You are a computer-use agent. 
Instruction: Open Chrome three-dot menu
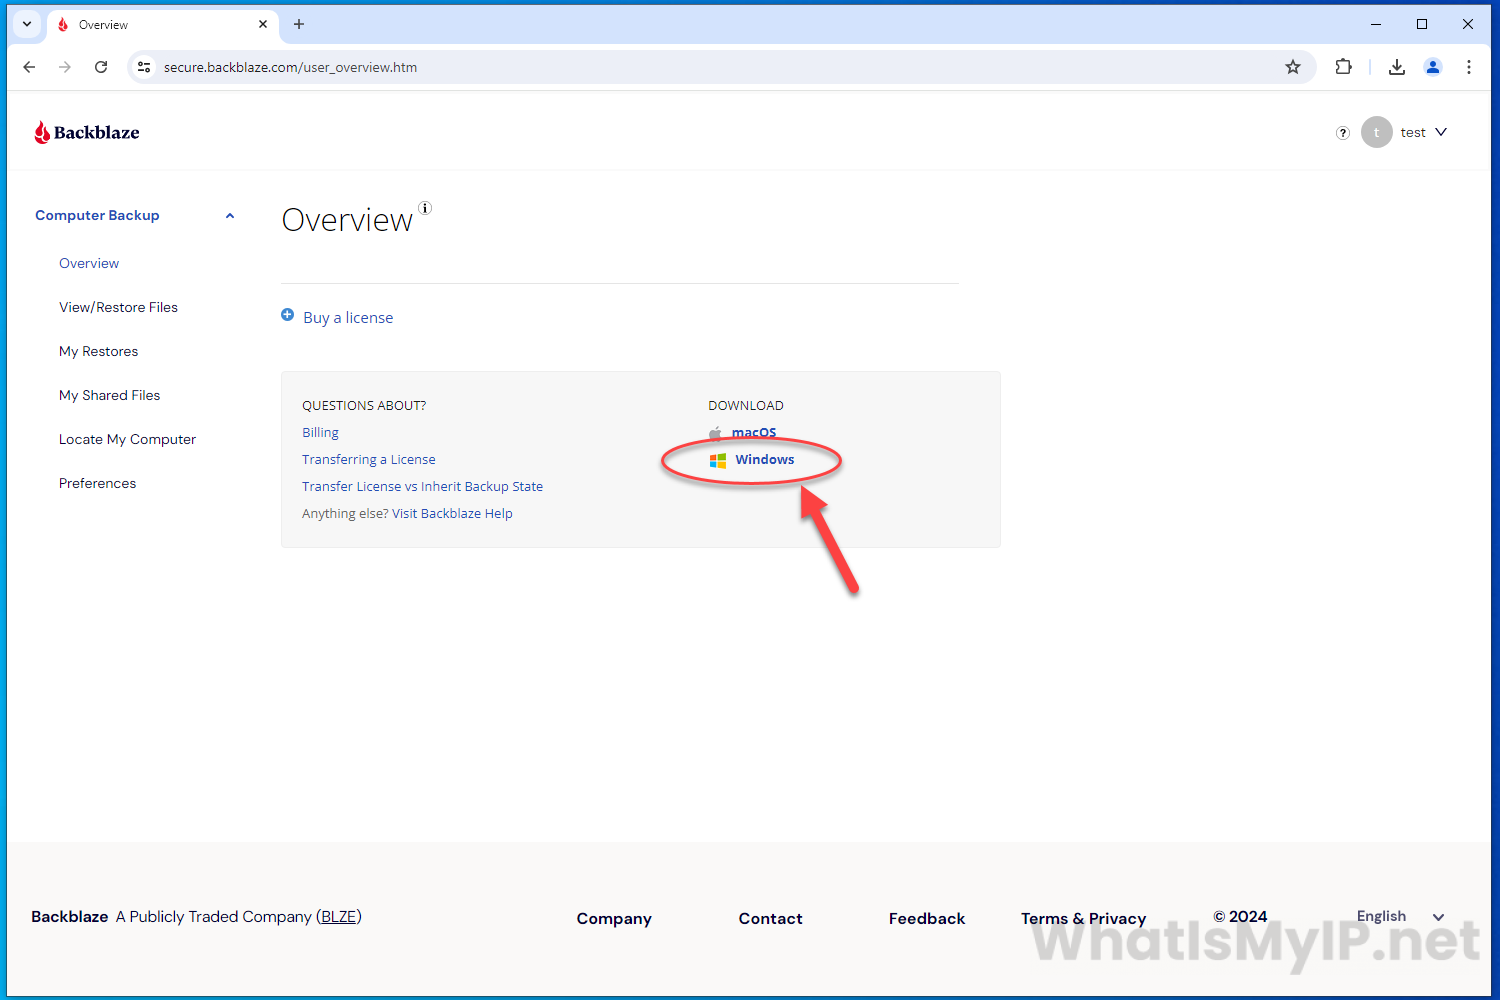click(x=1469, y=67)
